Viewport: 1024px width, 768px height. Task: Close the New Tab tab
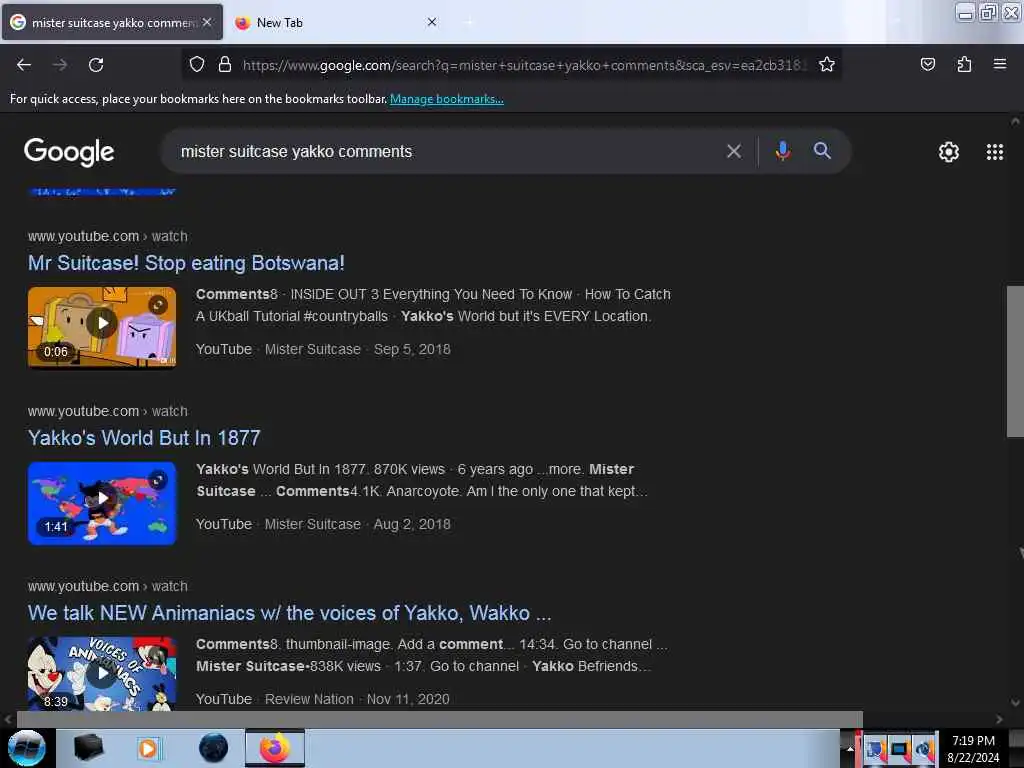click(432, 22)
